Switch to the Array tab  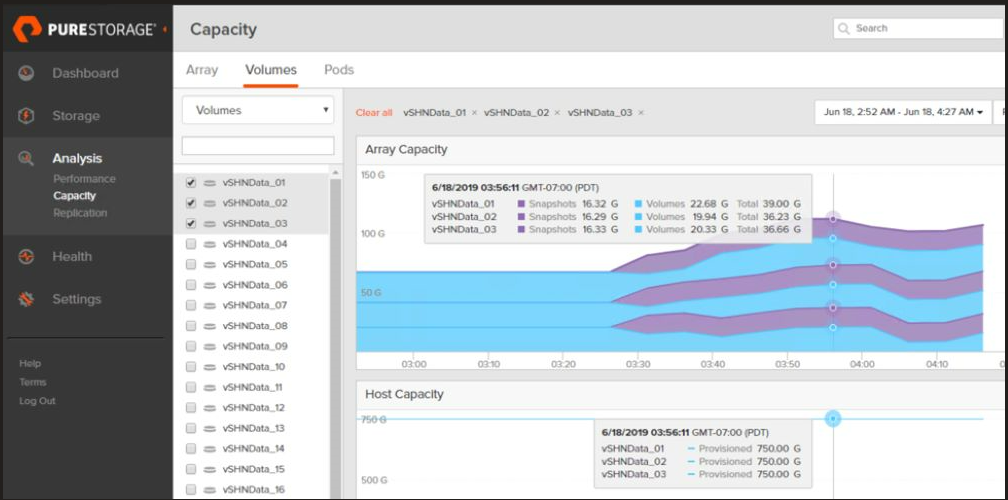tap(202, 69)
